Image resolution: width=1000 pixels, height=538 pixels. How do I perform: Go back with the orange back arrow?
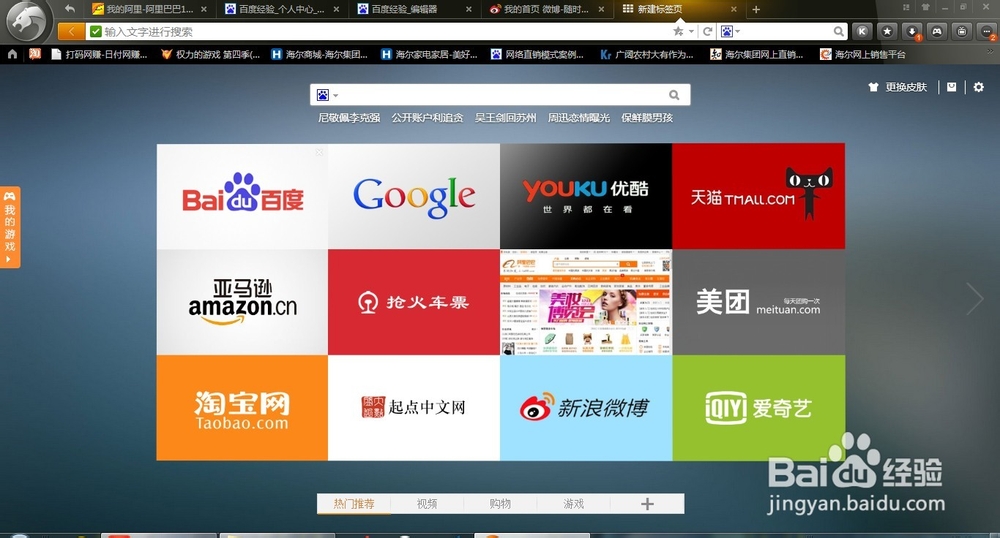tap(71, 31)
